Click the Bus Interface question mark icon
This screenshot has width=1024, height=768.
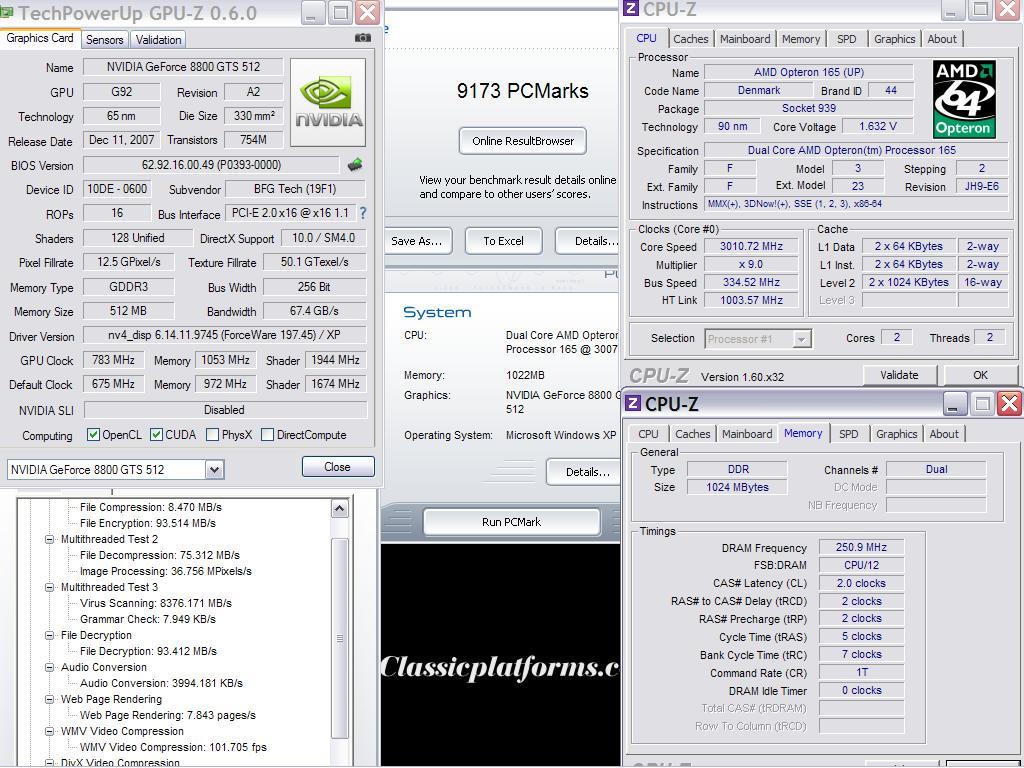click(x=363, y=213)
